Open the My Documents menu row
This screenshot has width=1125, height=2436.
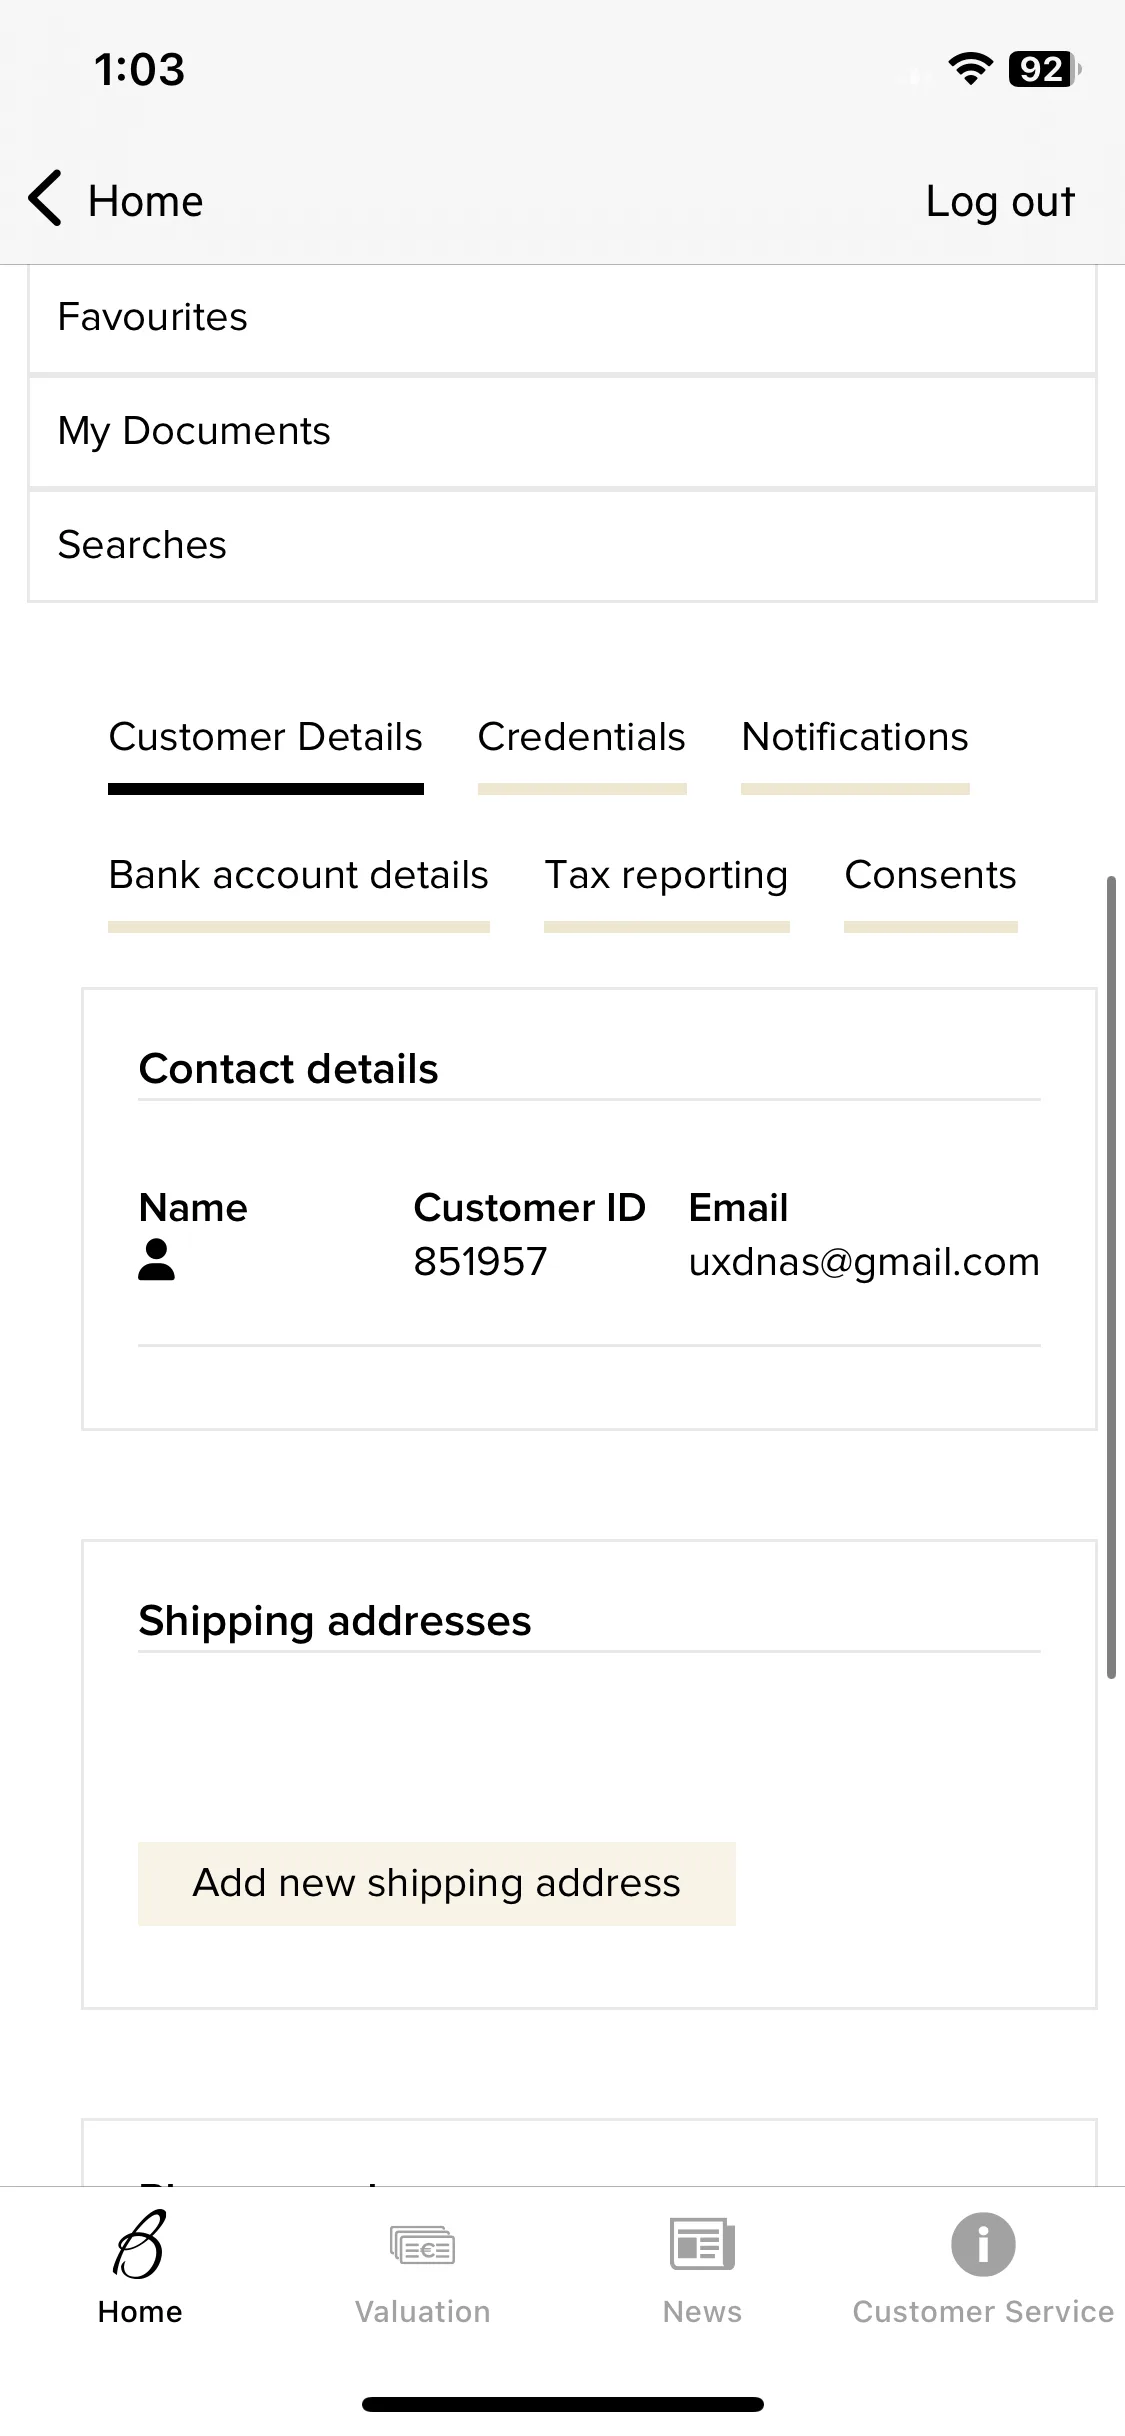(562, 432)
